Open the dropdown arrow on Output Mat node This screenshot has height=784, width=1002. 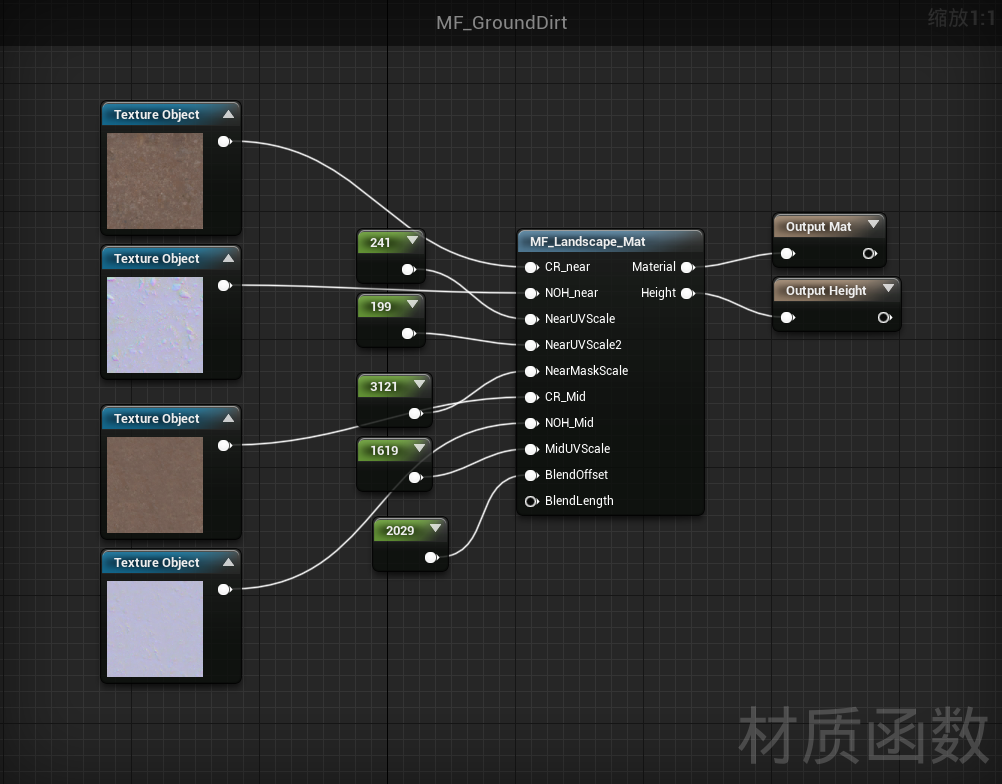coord(872,226)
